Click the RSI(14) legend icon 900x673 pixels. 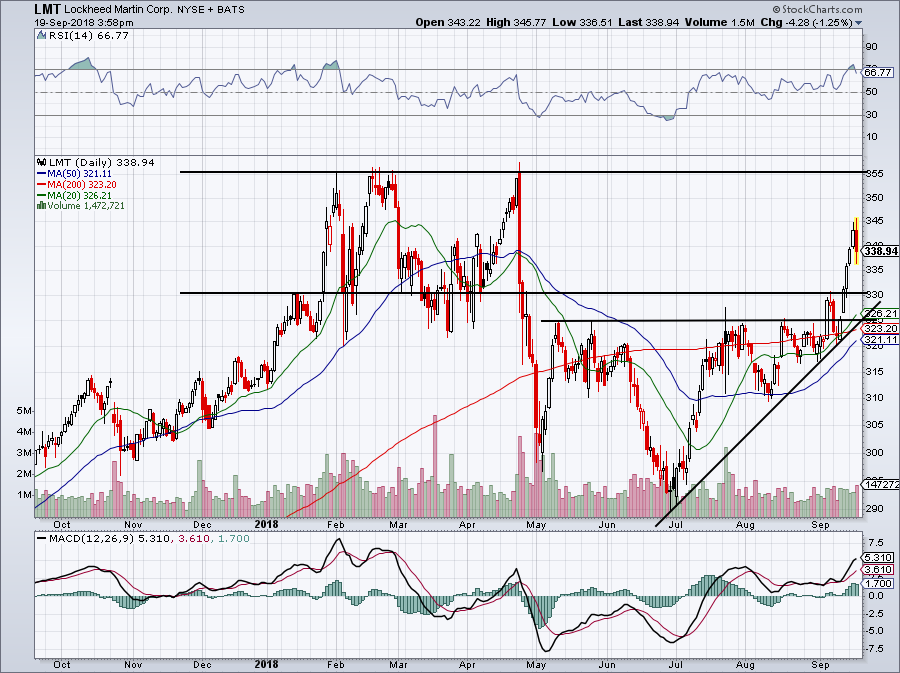pyautogui.click(x=41, y=36)
